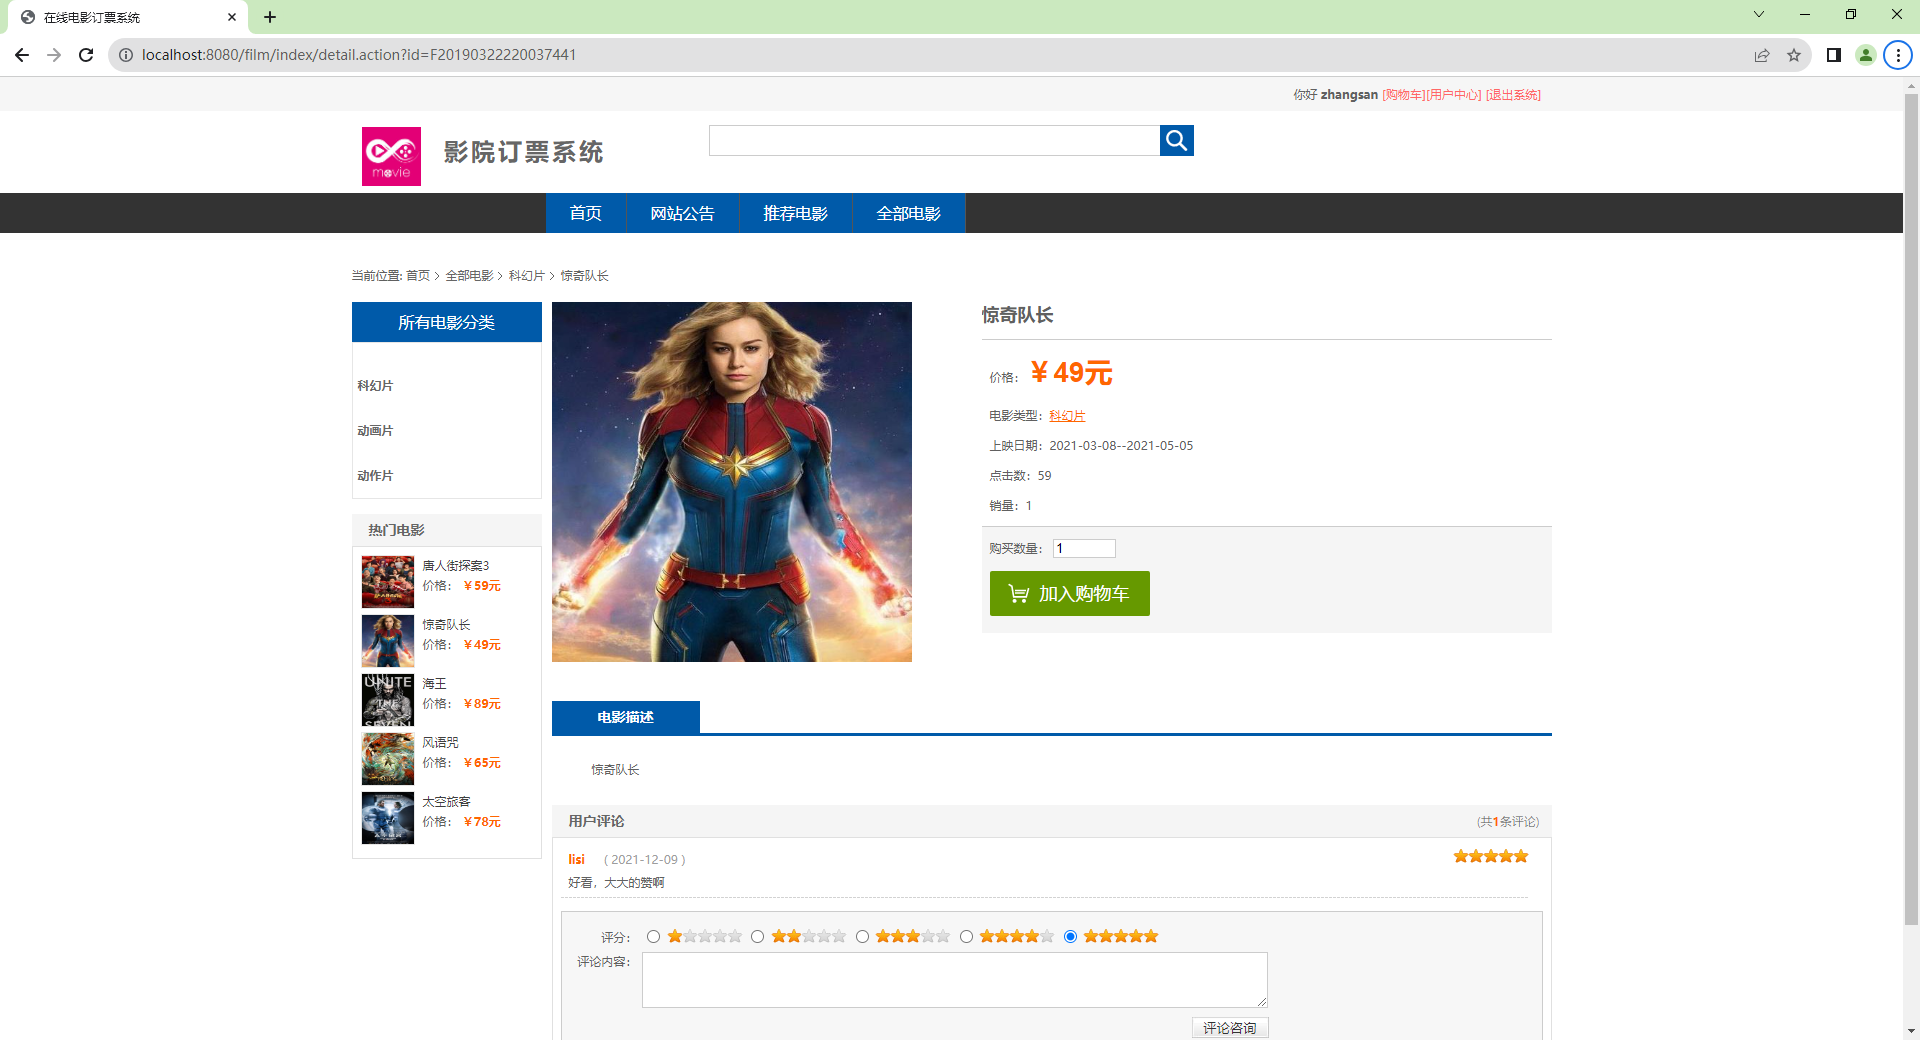Select the three-star rating radio
Screen dimensions: 1920x1040
click(862, 937)
